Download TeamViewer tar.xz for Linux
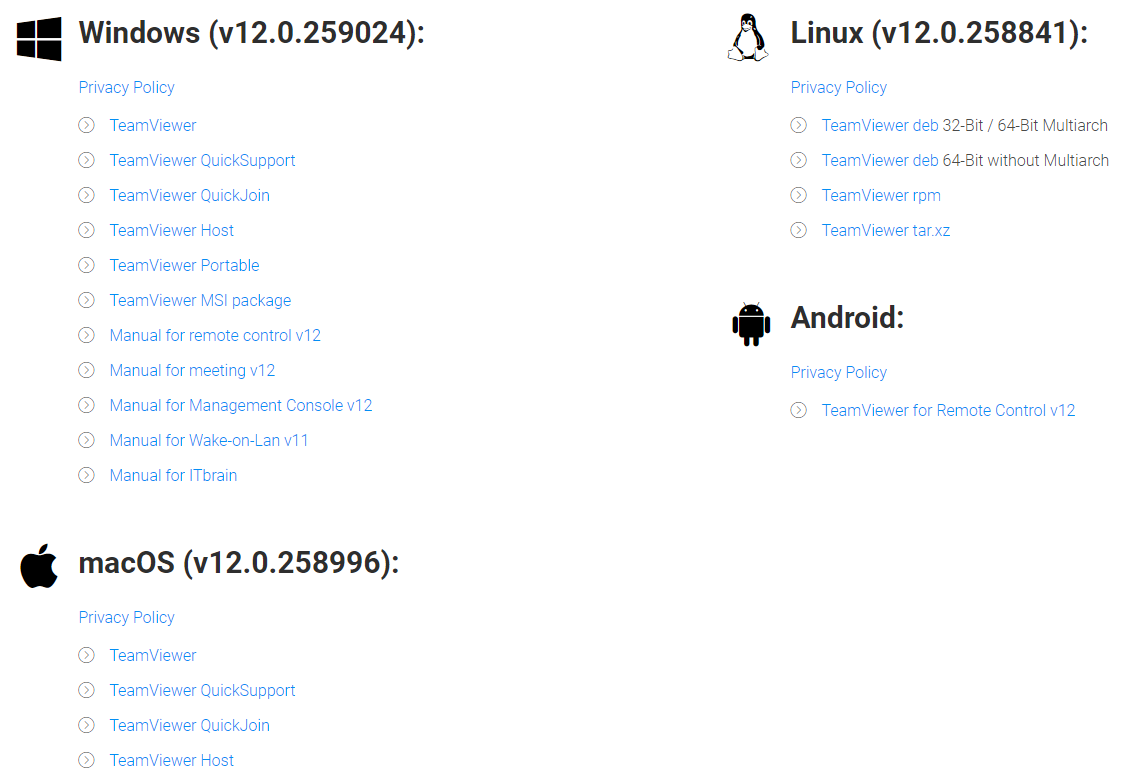The height and width of the screenshot is (780, 1125). coord(885,230)
